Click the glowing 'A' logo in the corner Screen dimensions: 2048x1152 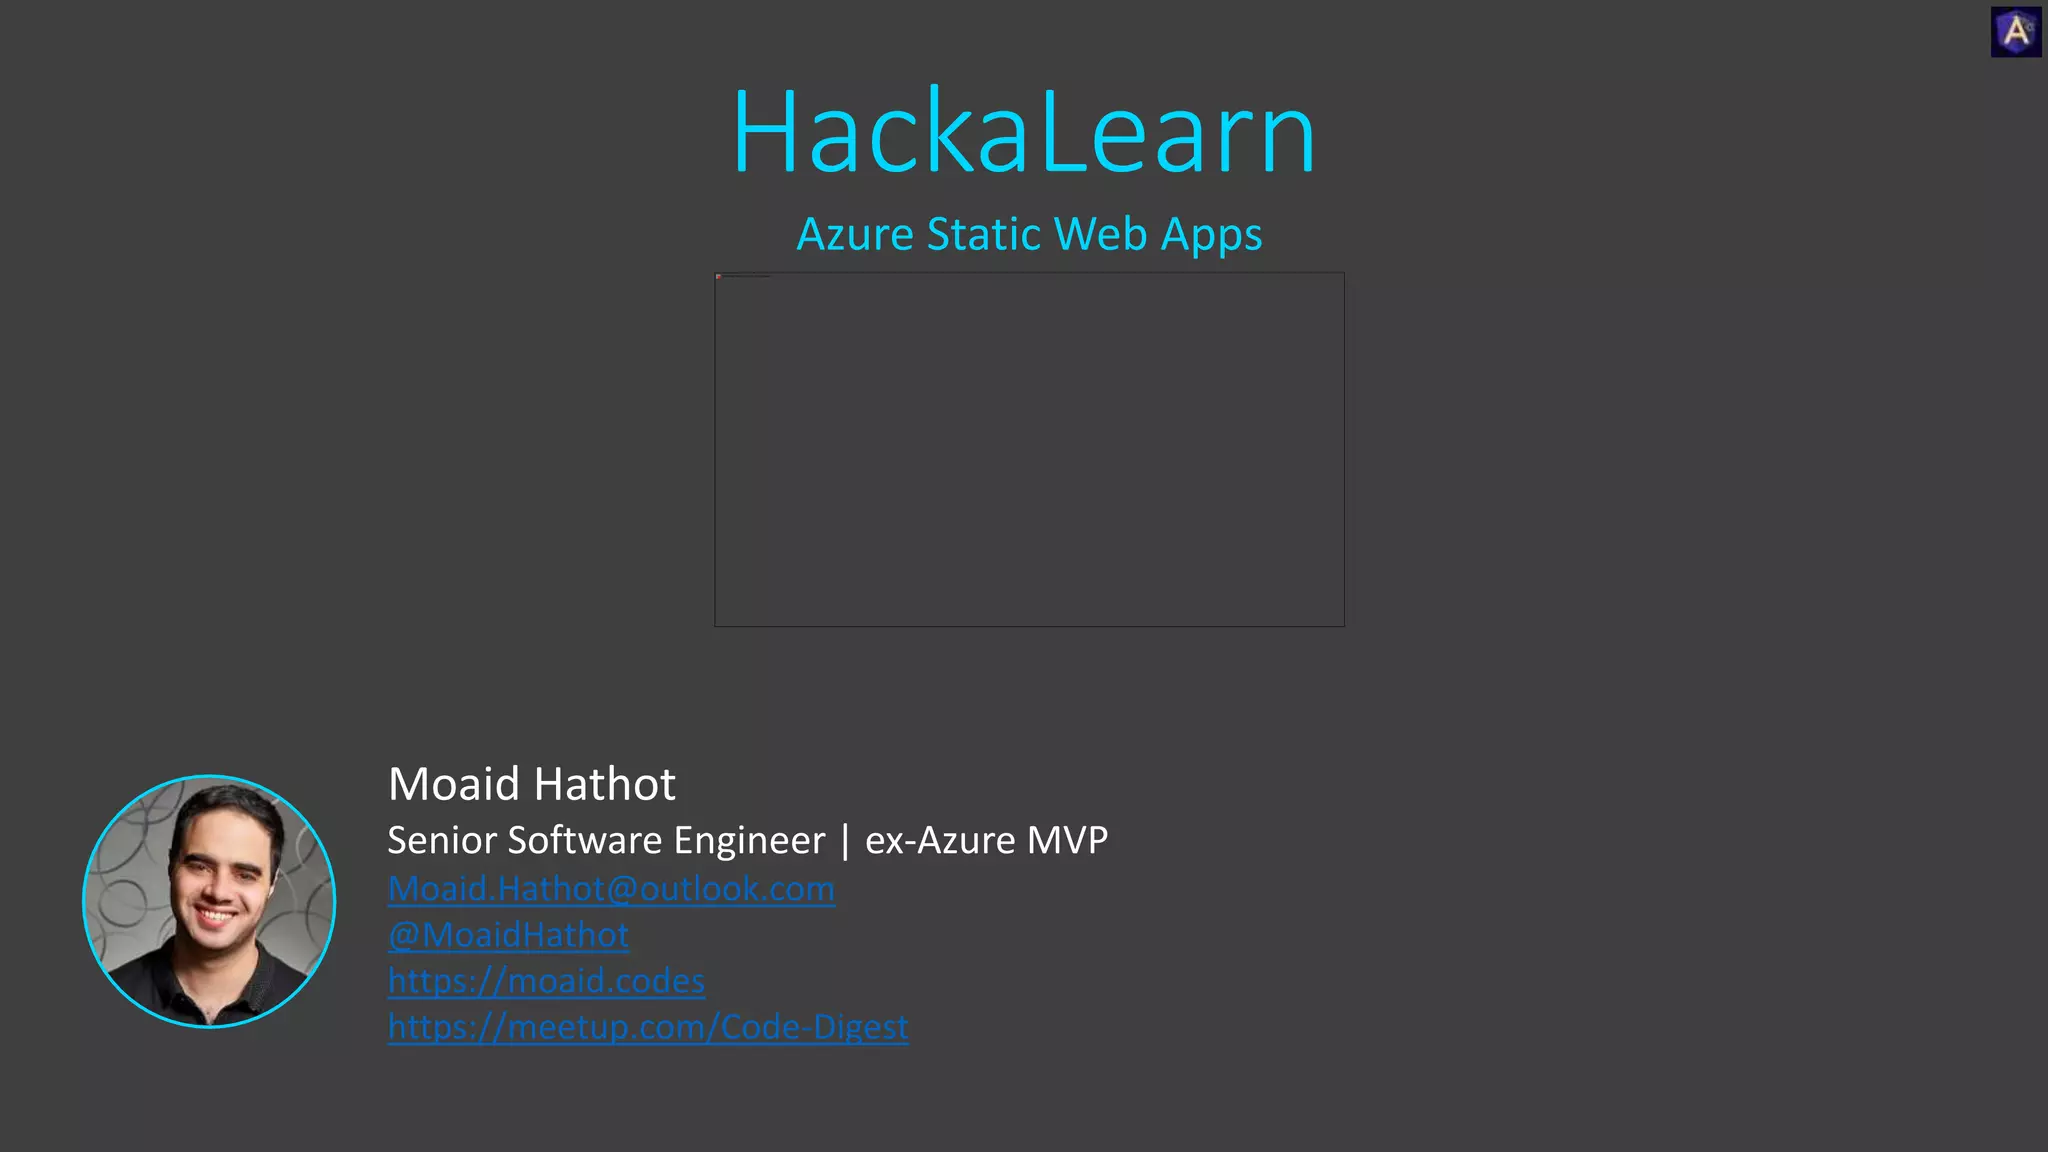pyautogui.click(x=2015, y=32)
